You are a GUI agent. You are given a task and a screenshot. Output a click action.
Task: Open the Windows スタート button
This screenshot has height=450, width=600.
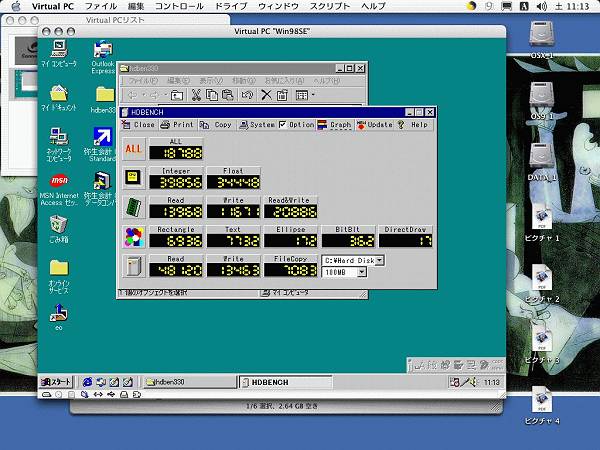[x=56, y=382]
